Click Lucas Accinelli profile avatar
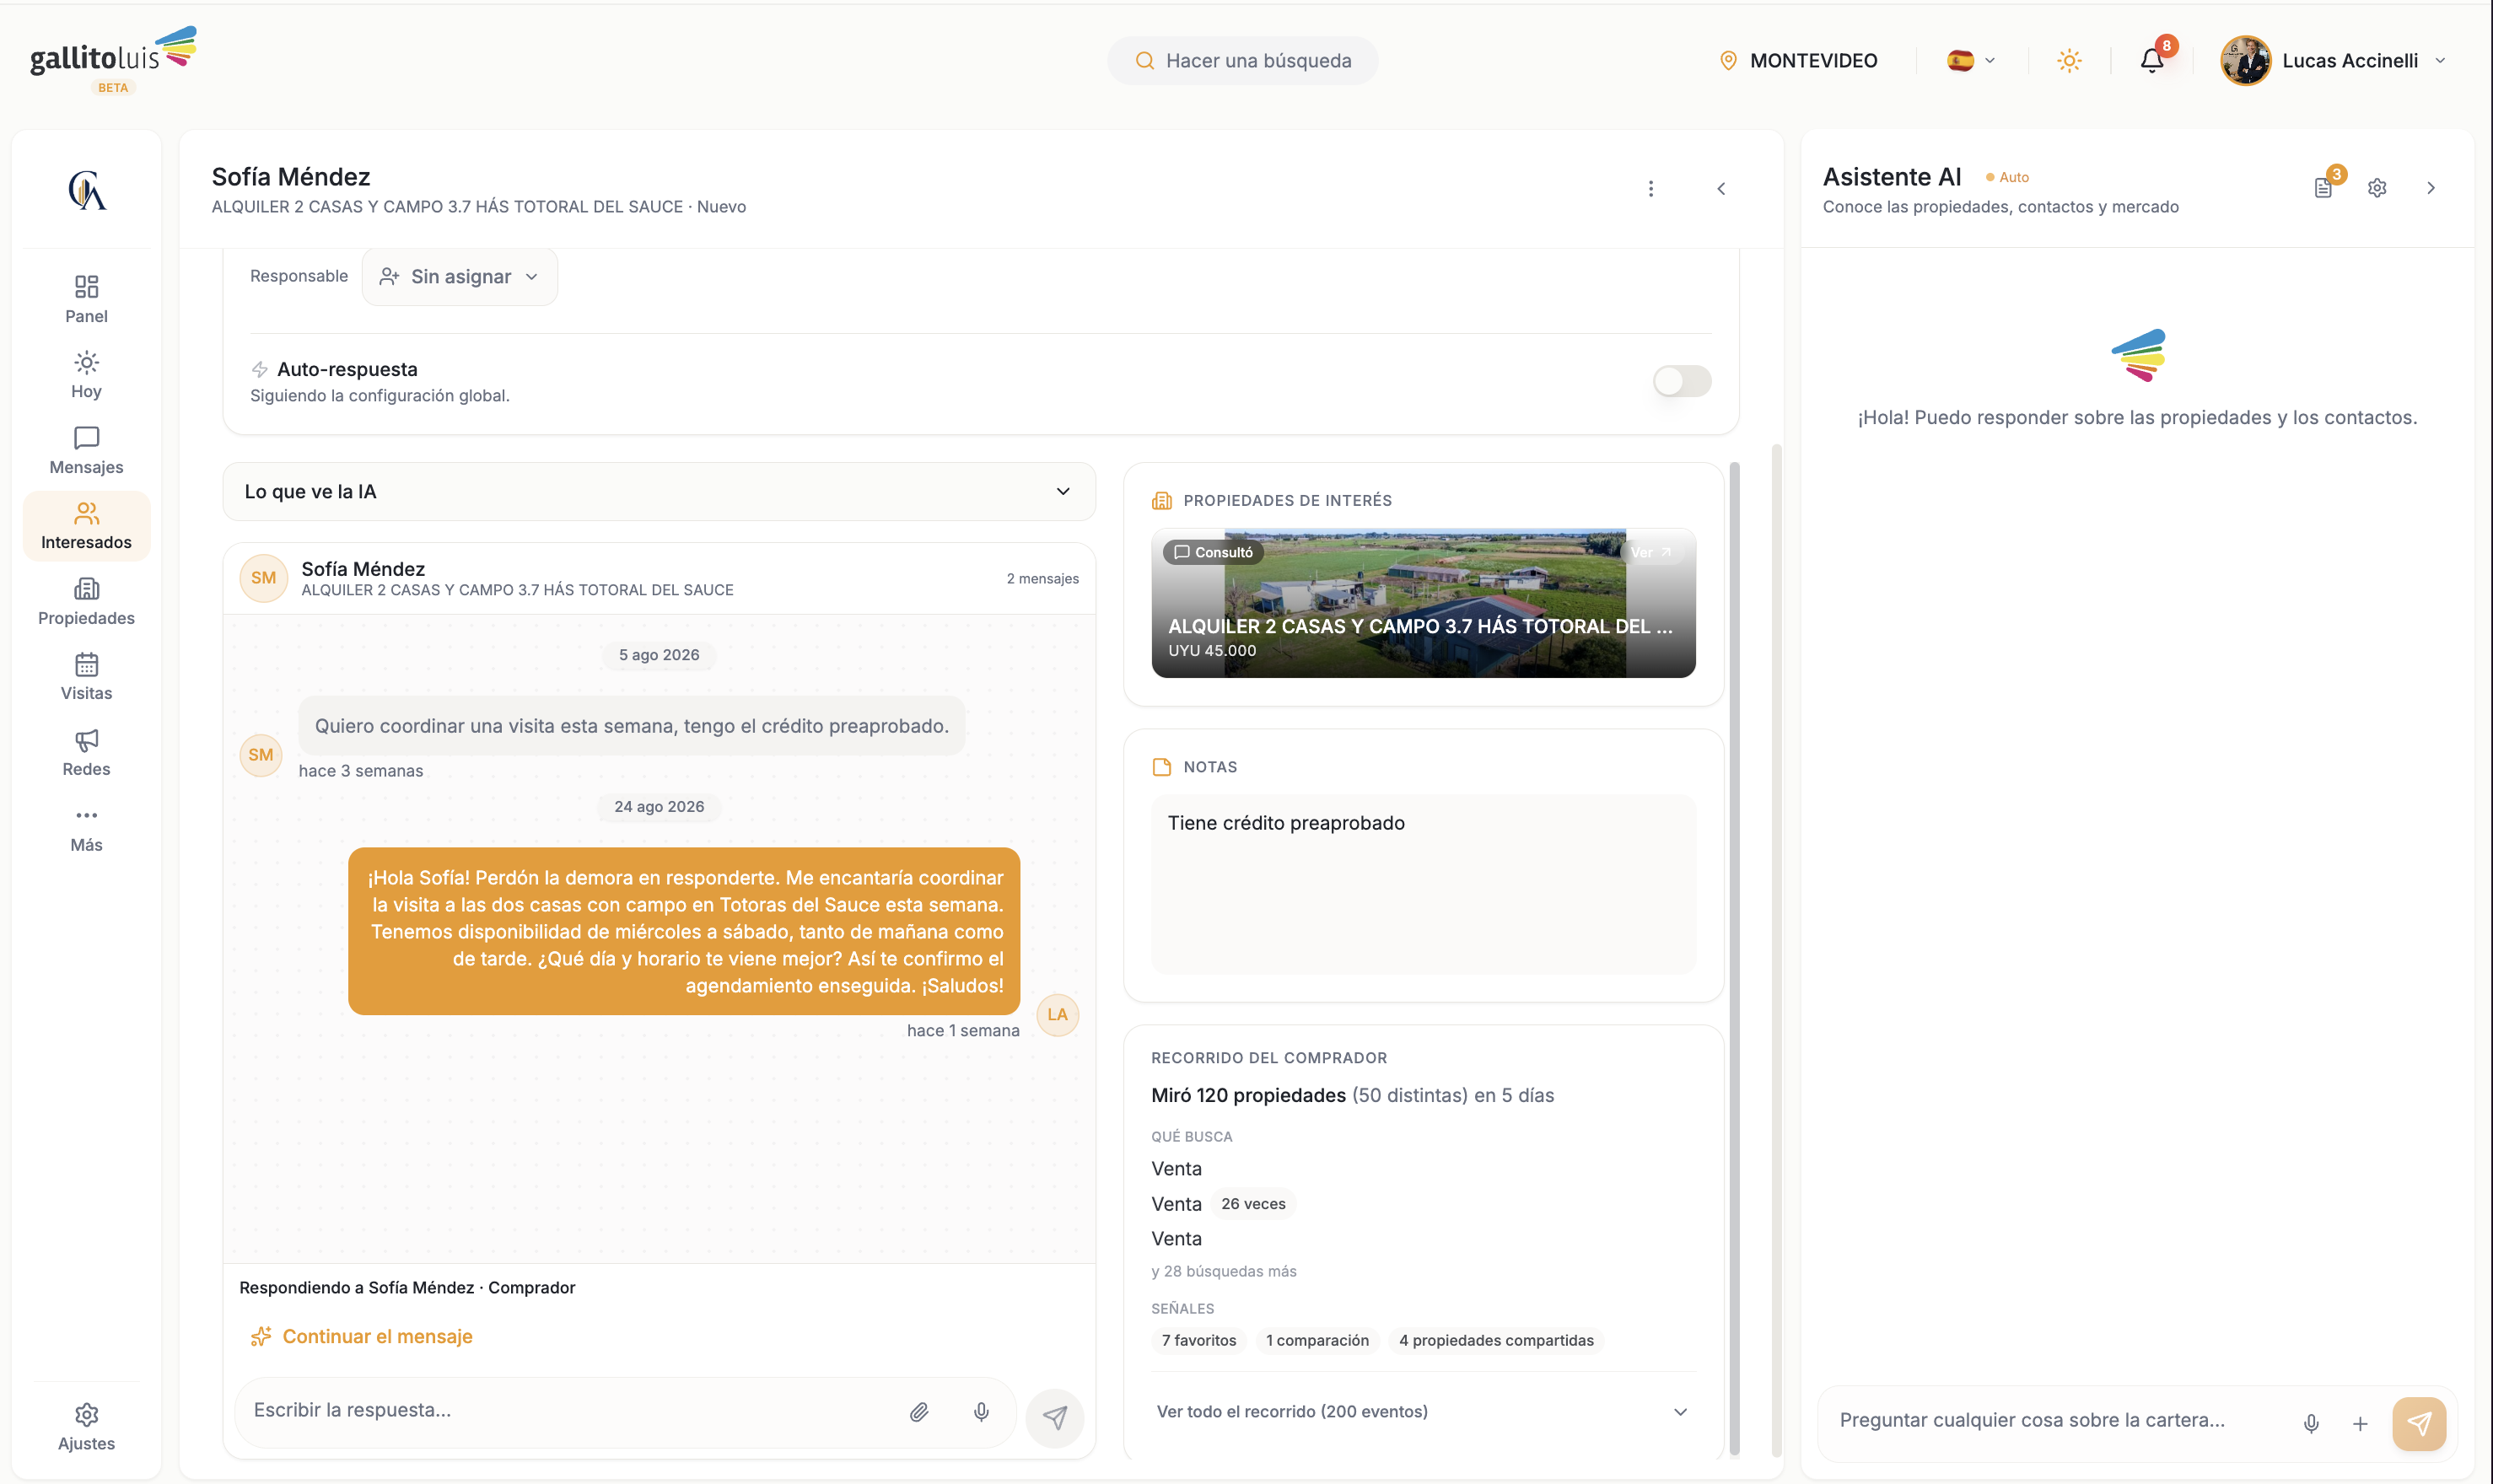The width and height of the screenshot is (2493, 1484). 2245,60
